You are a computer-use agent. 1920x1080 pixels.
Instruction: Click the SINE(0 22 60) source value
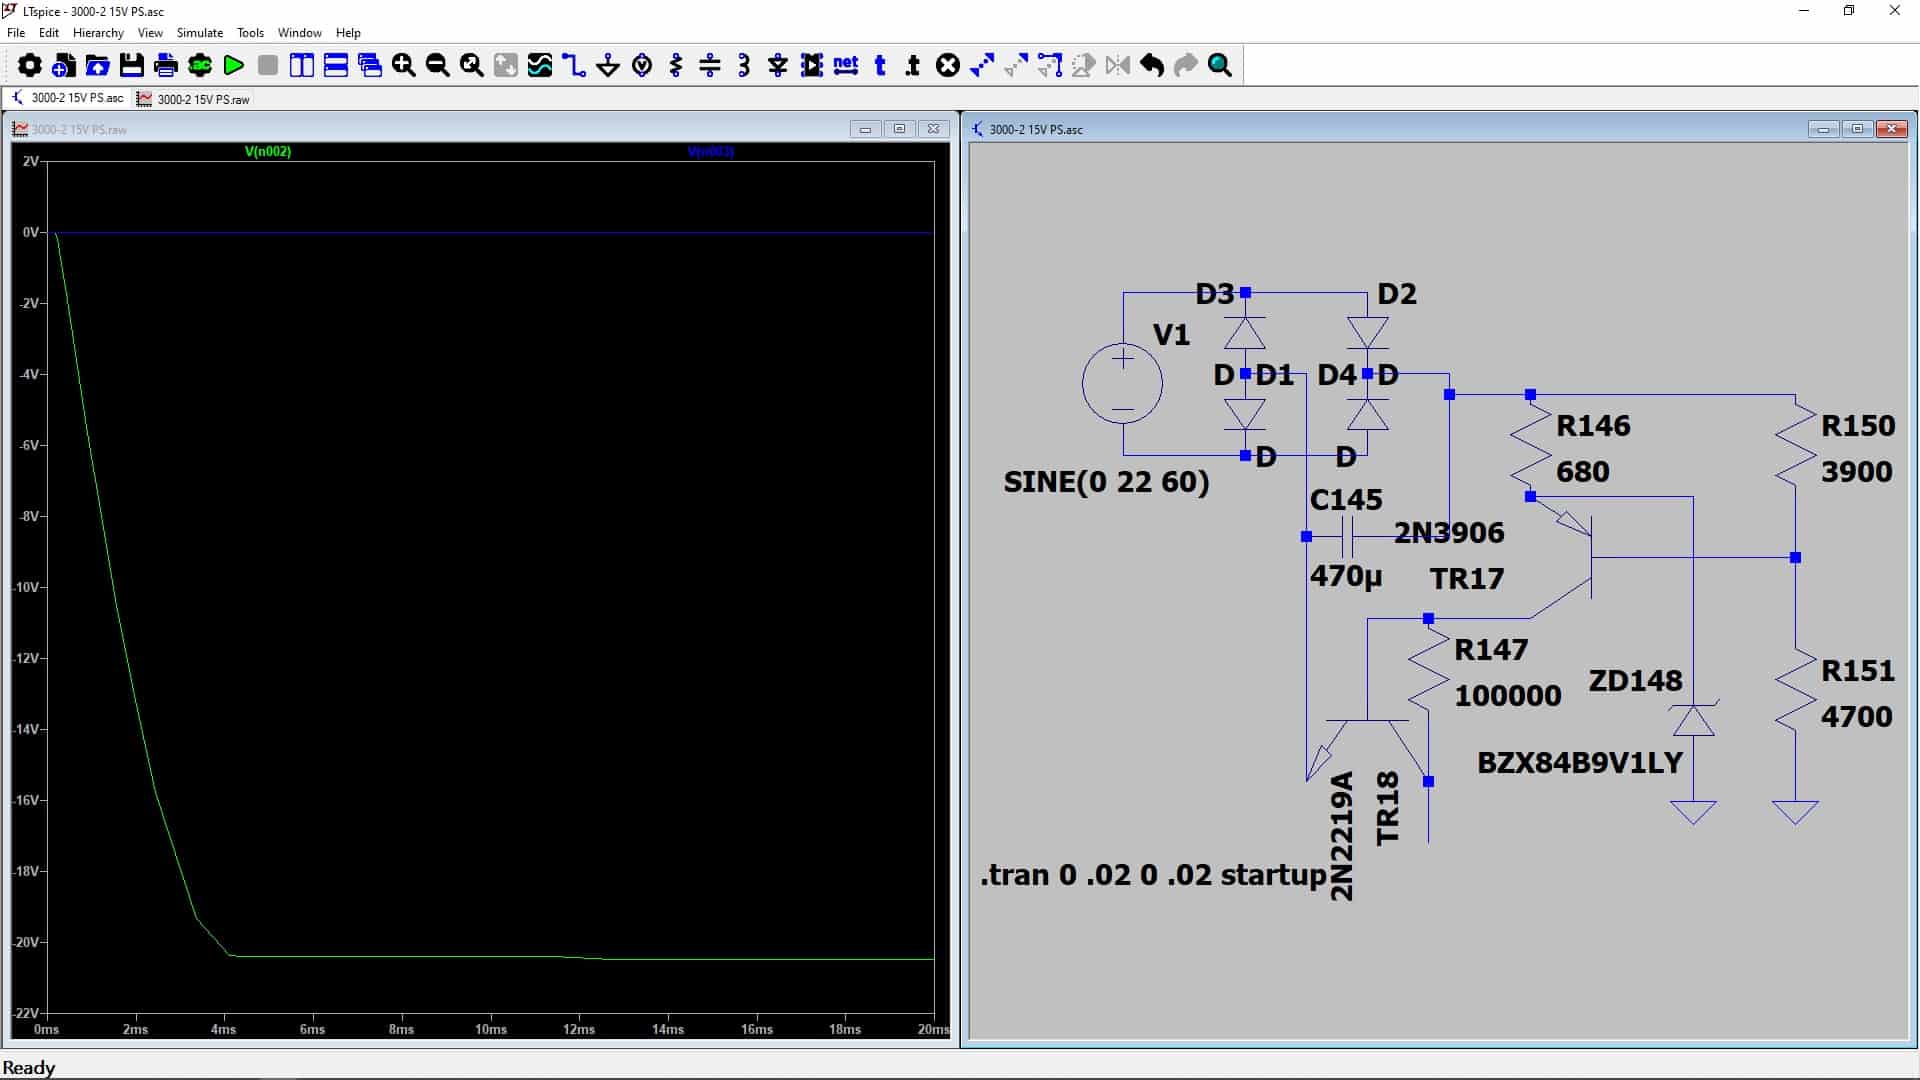[1106, 482]
